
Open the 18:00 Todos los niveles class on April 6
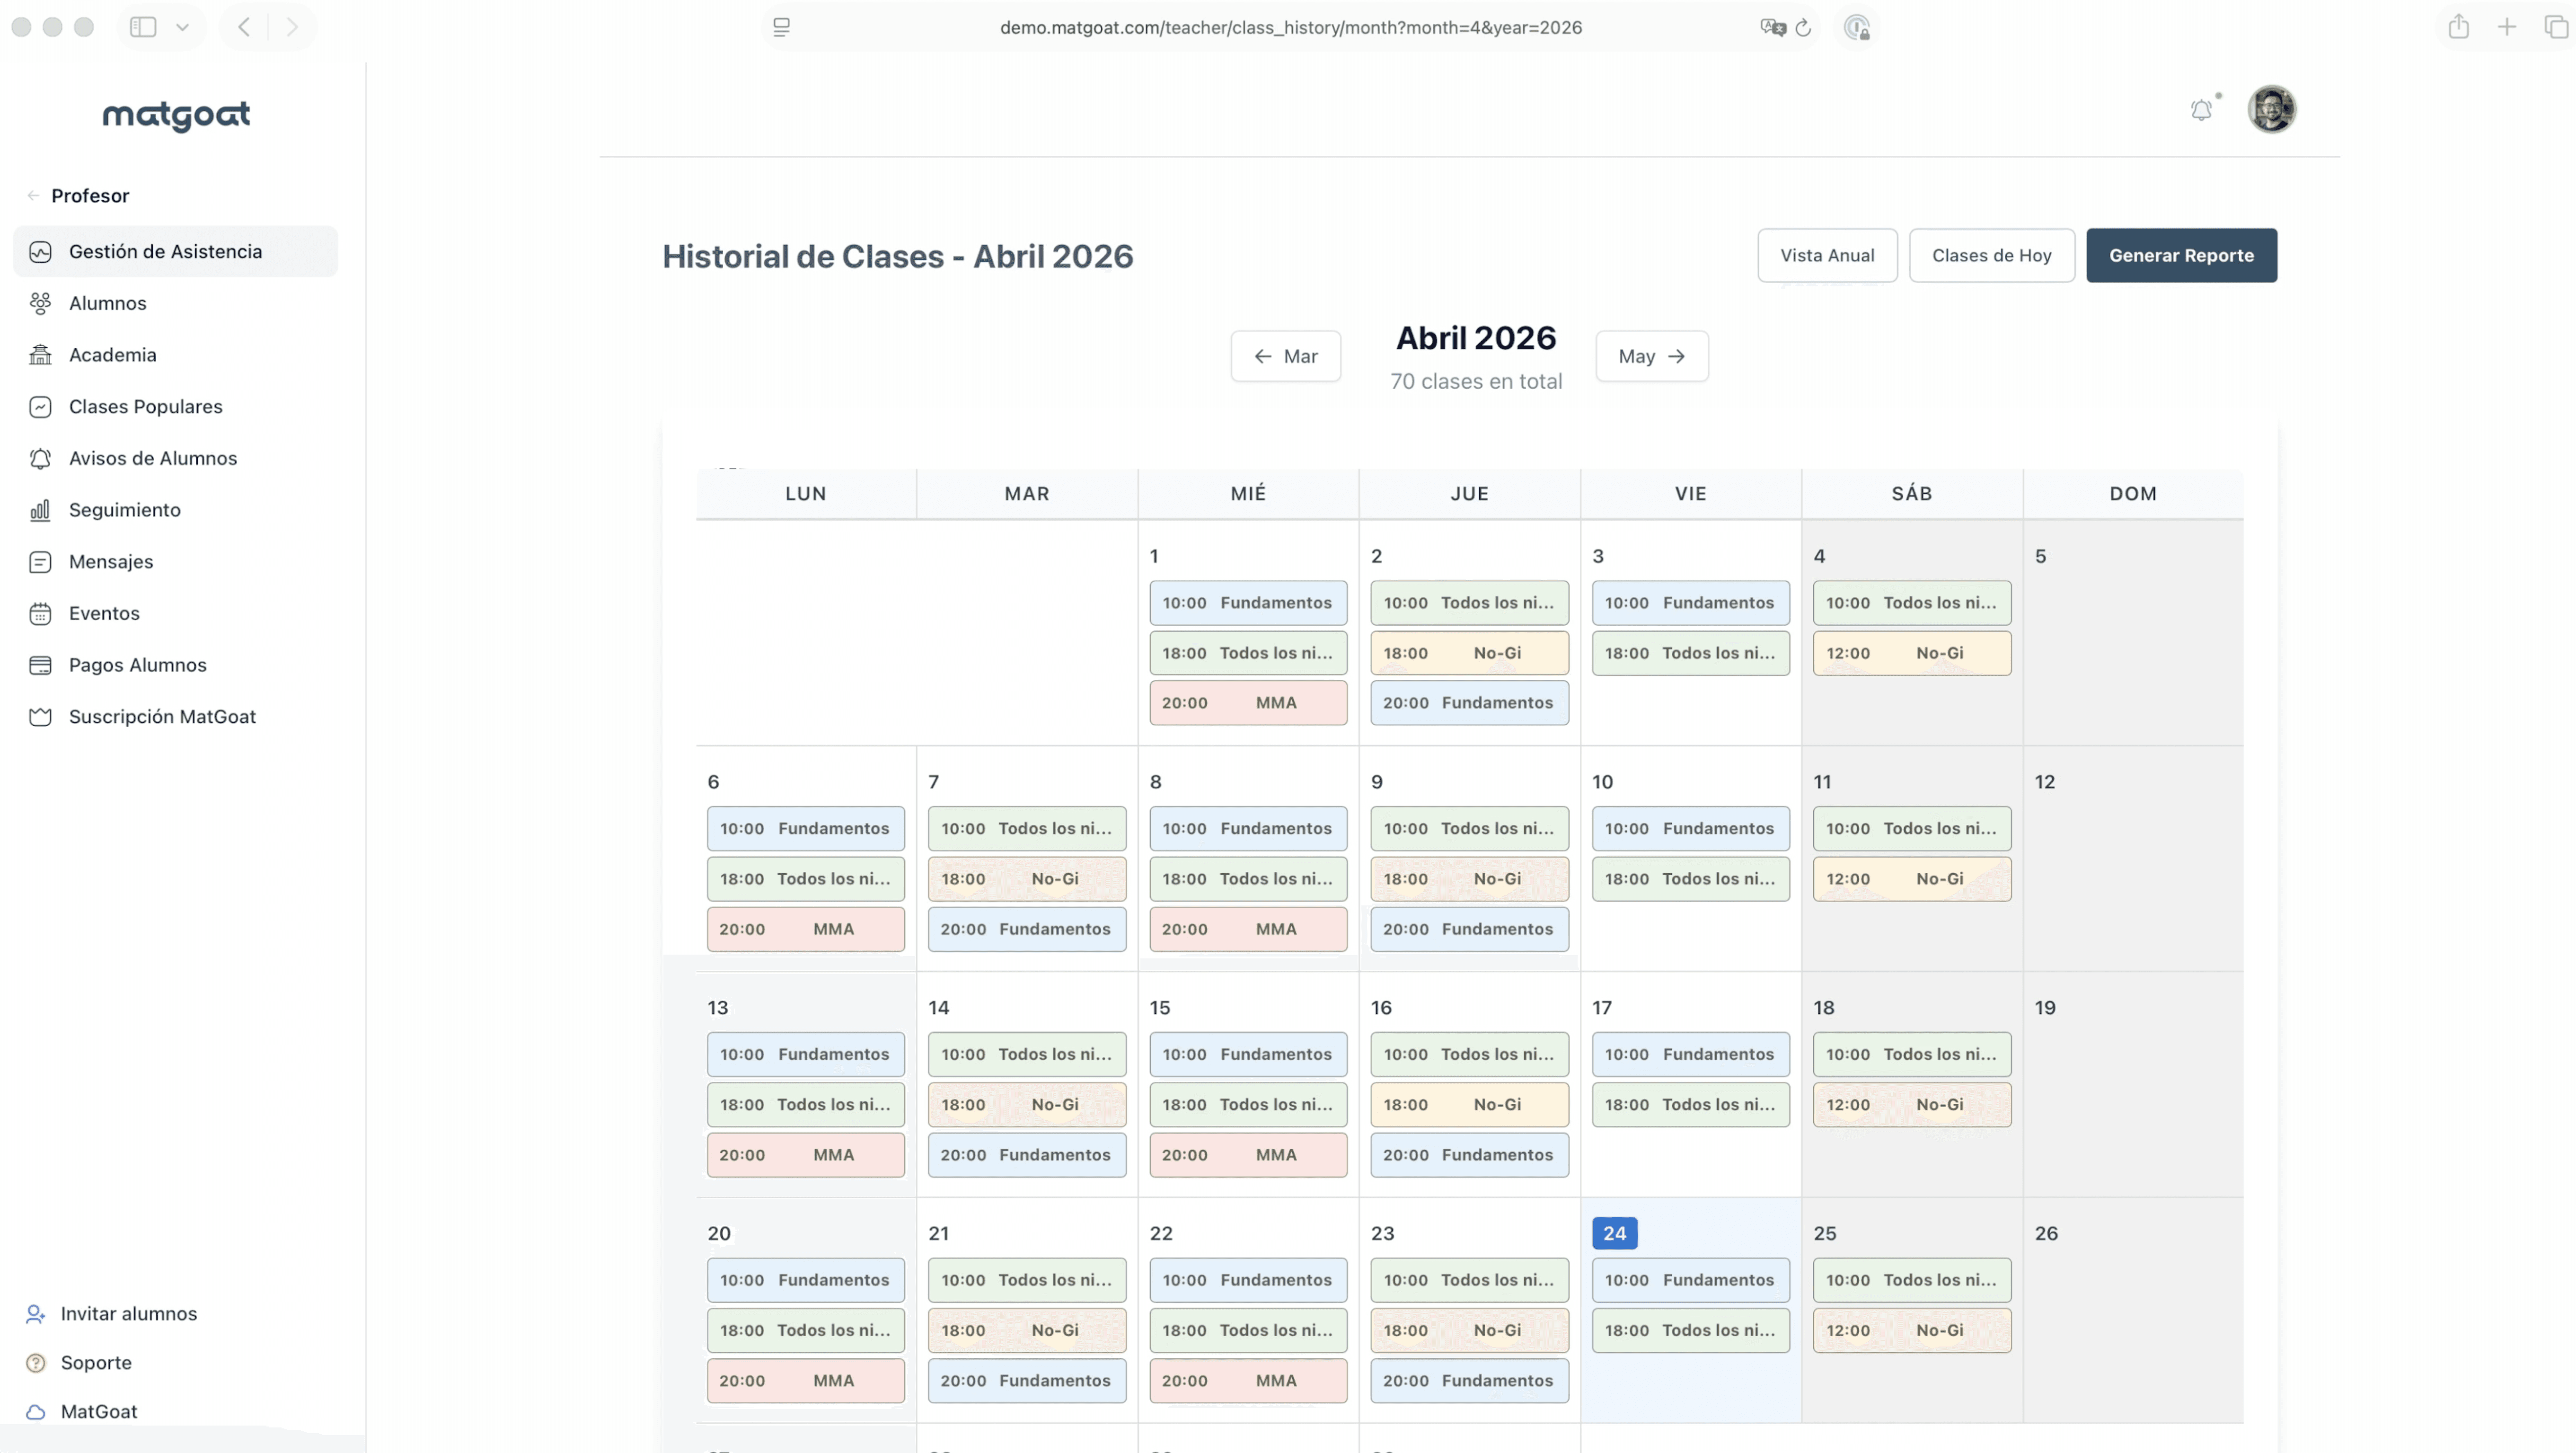pyautogui.click(x=805, y=879)
